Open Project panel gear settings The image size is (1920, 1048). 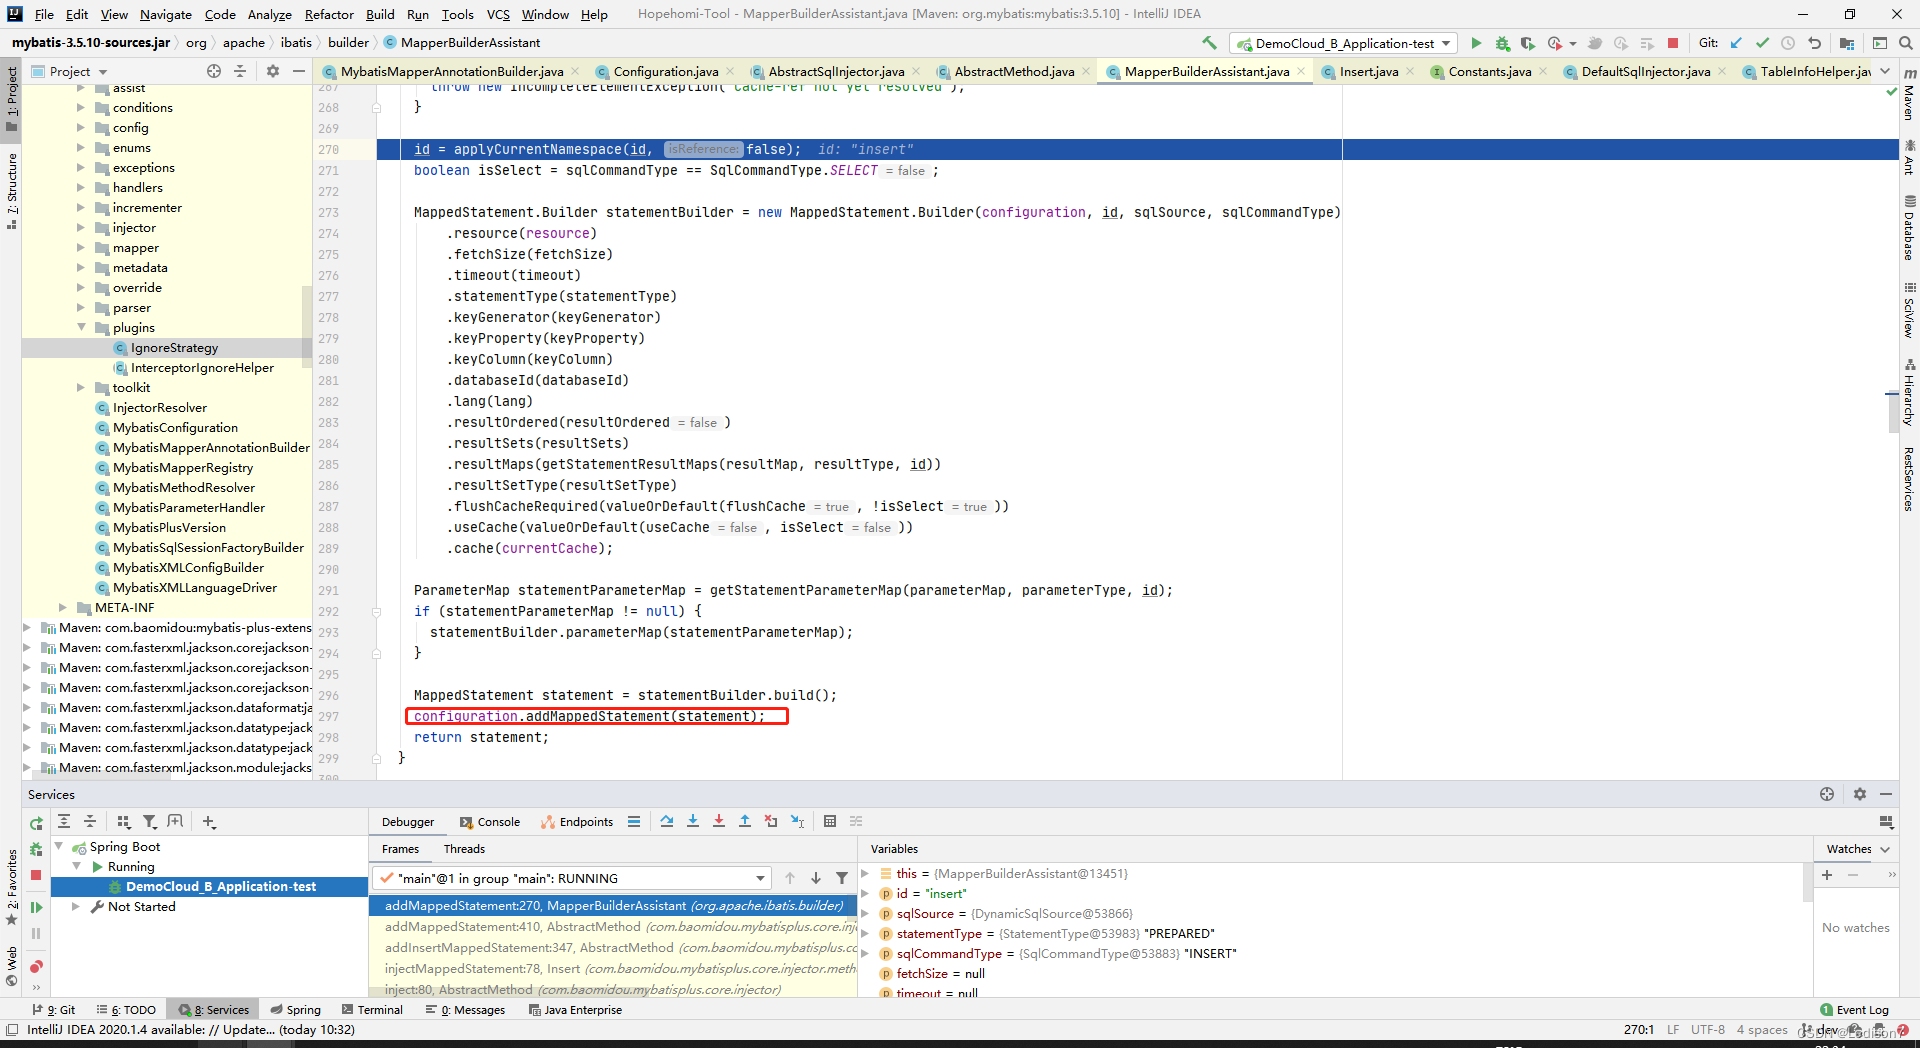tap(273, 71)
